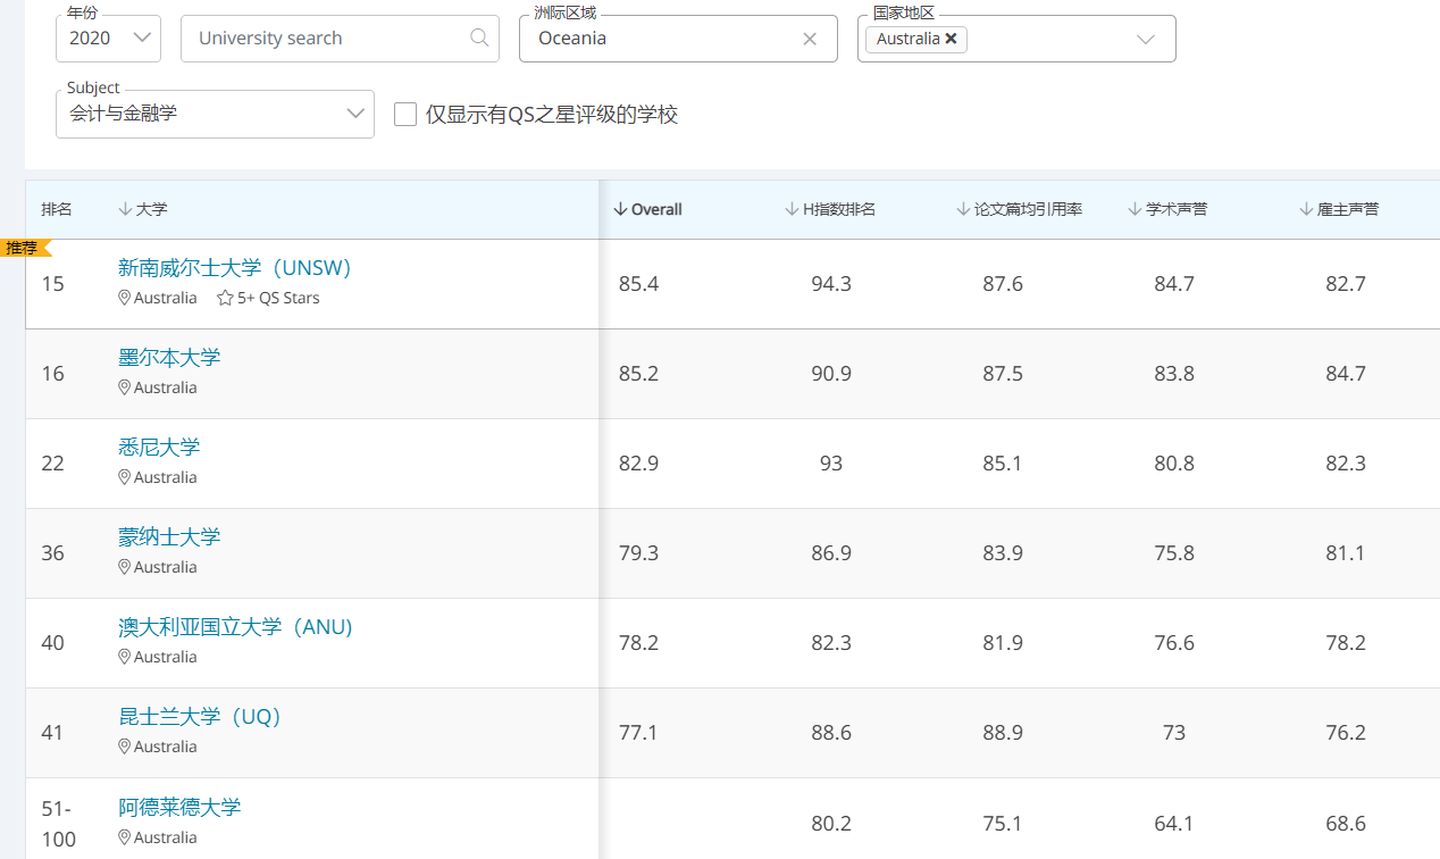Viewport: 1440px width, 859px height.
Task: Click the location pin icon under 昆士兰大学
Action: (x=124, y=747)
